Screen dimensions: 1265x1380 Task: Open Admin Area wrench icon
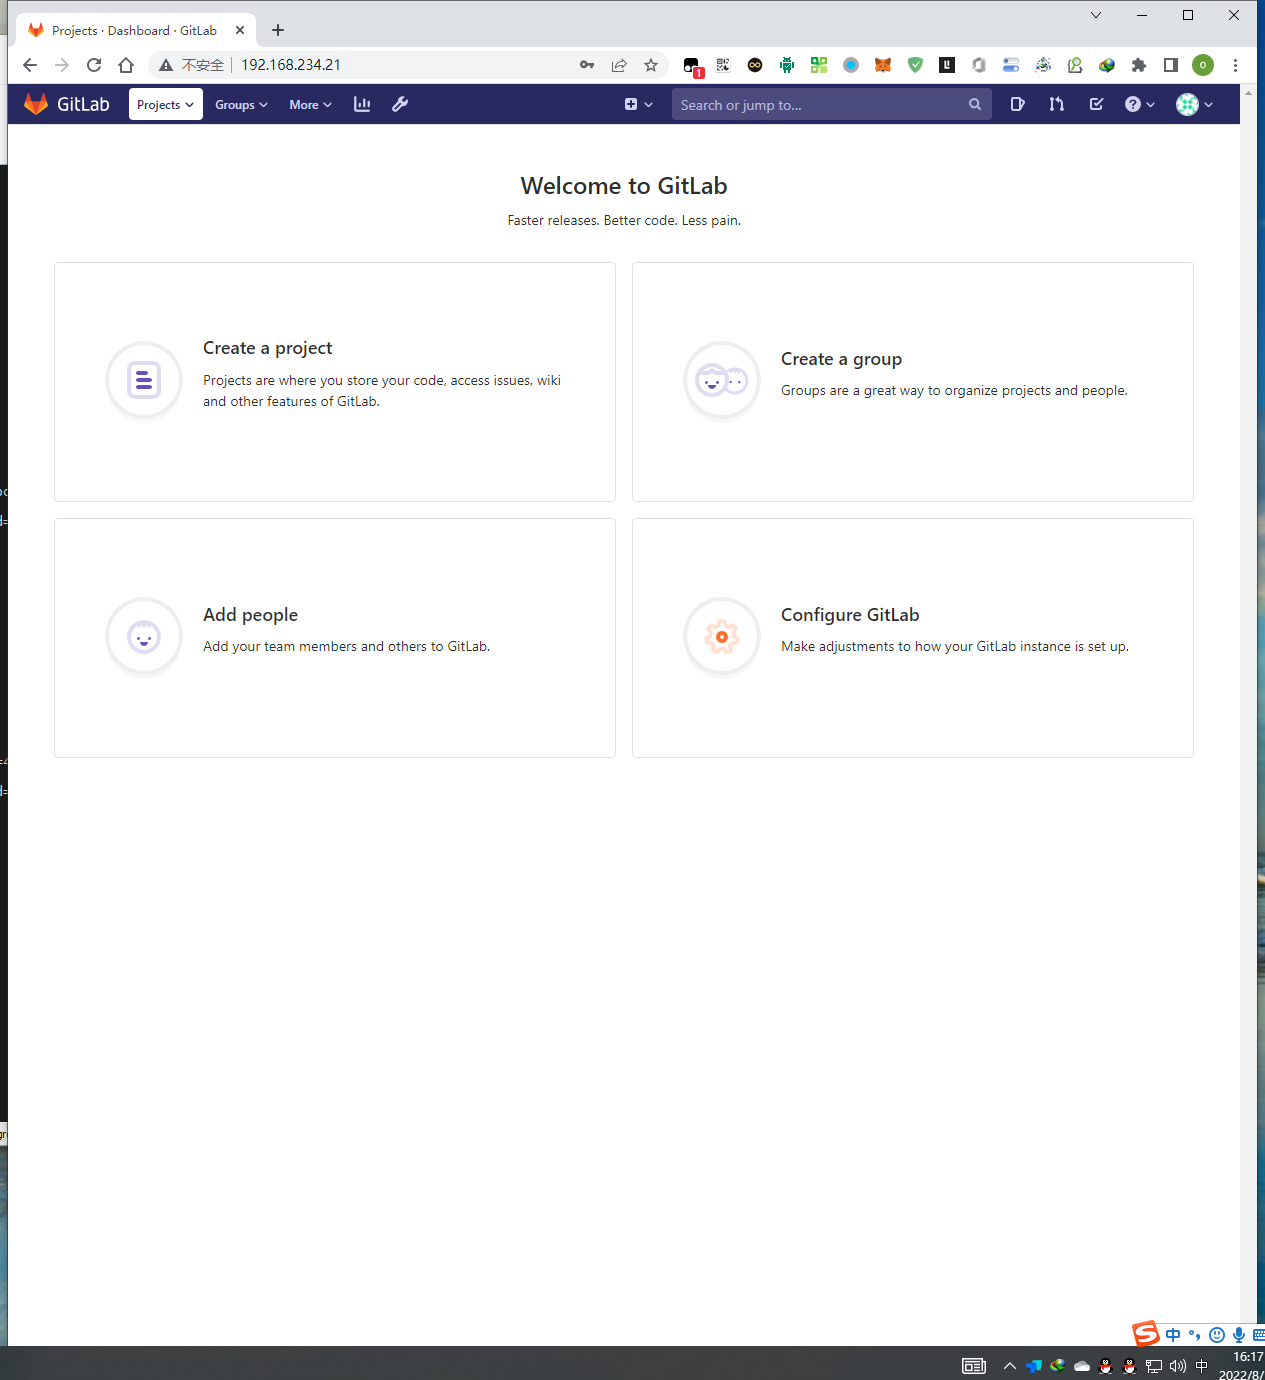(x=400, y=104)
